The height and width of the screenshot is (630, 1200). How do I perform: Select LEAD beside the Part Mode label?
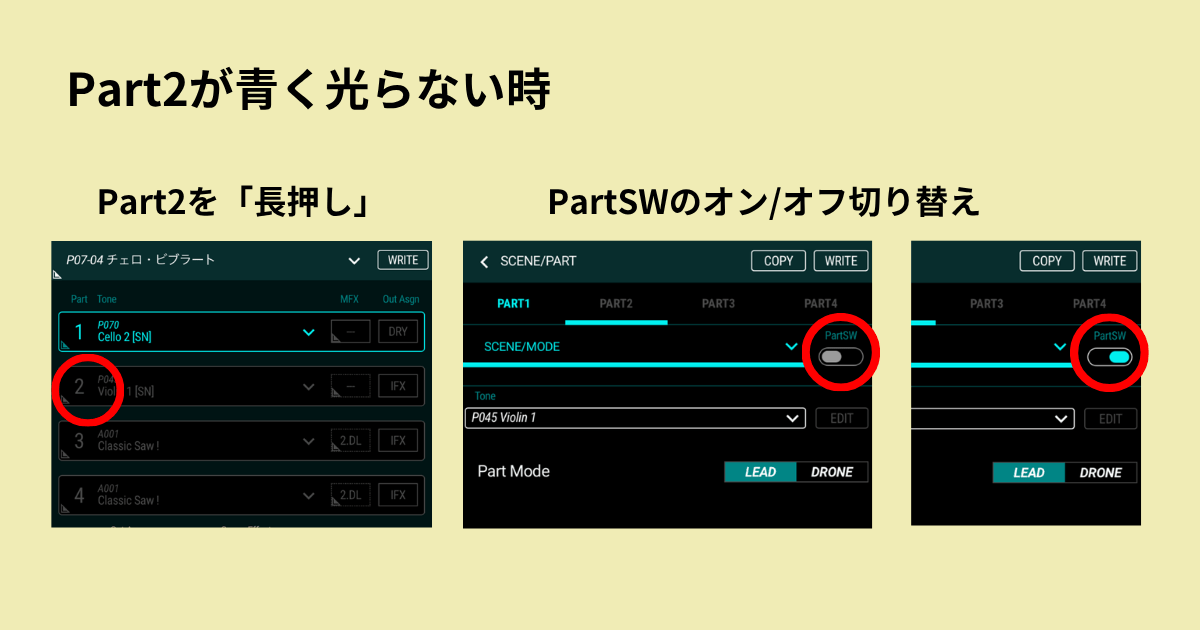click(760, 472)
